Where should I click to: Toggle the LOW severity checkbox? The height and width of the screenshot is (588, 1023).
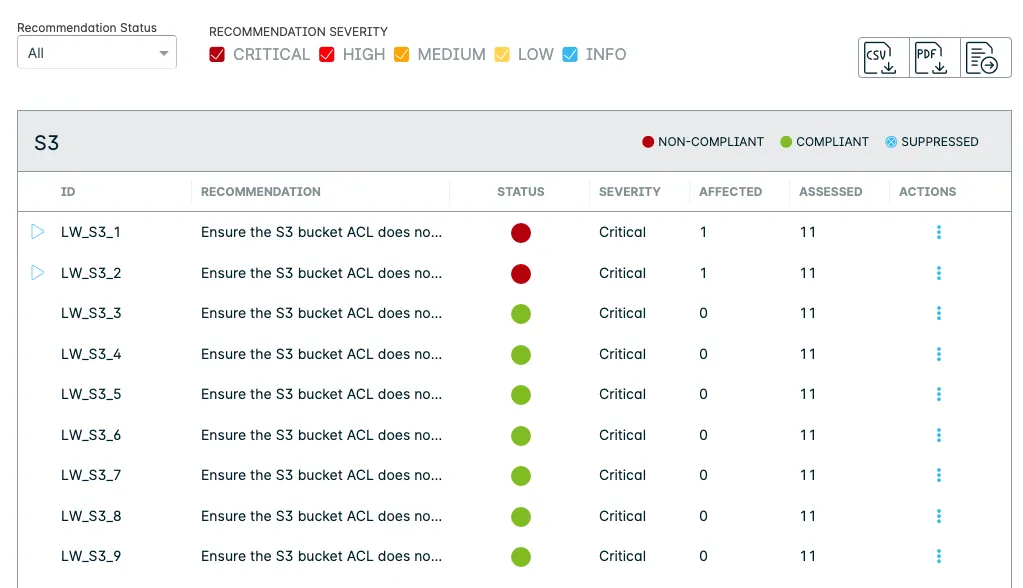(502, 54)
